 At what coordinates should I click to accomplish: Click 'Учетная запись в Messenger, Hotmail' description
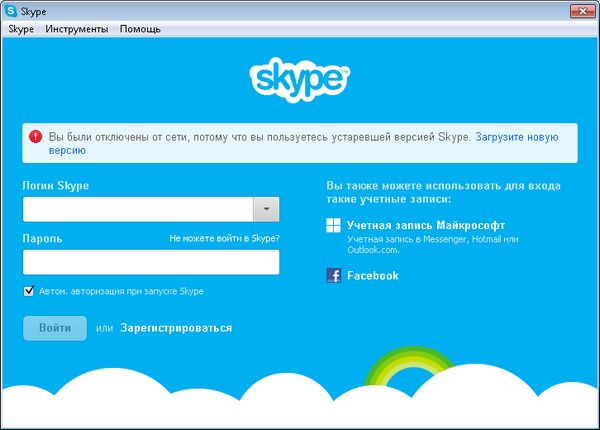click(433, 244)
